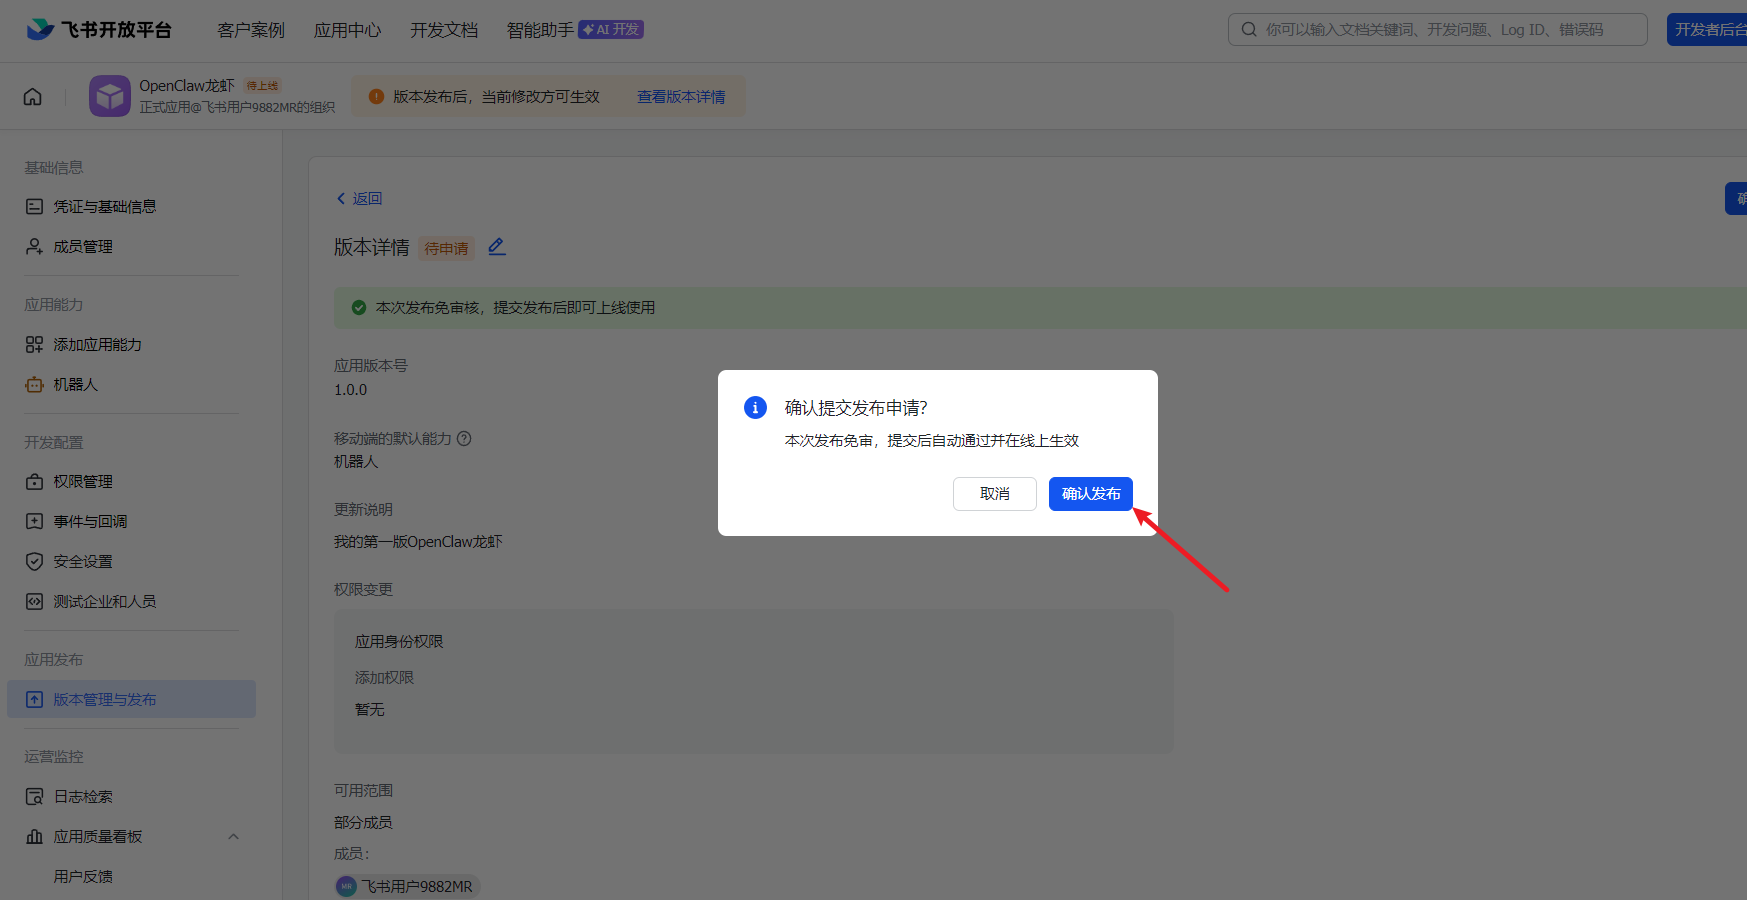The width and height of the screenshot is (1747, 900).
Task: Click the 开发者后台 button
Action: point(1710,30)
